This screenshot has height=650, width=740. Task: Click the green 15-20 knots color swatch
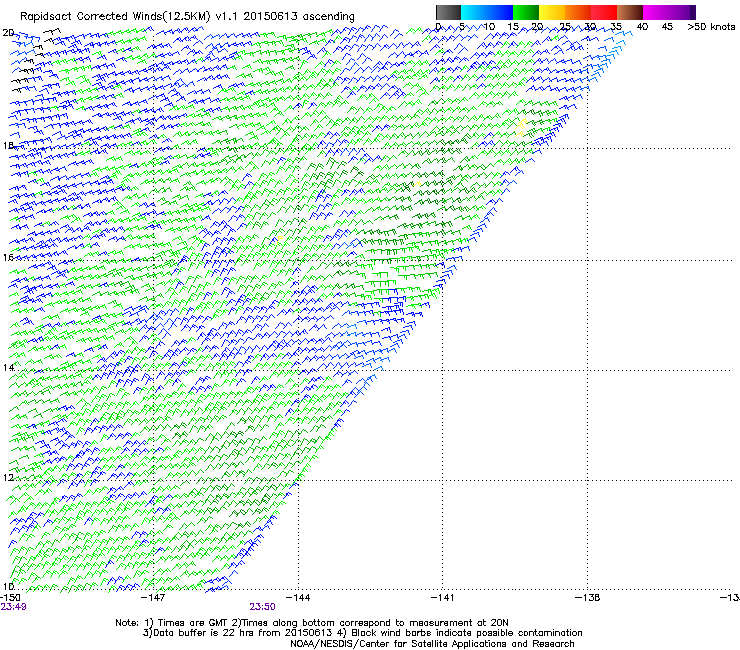pos(526,12)
